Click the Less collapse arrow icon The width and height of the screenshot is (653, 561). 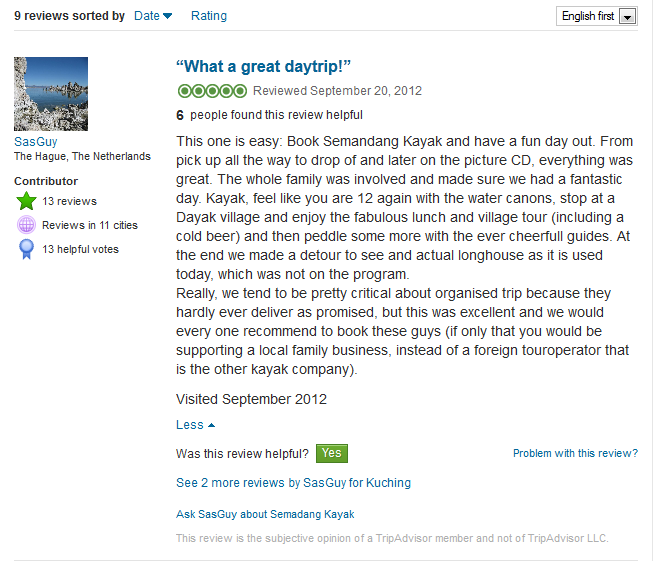tap(211, 425)
